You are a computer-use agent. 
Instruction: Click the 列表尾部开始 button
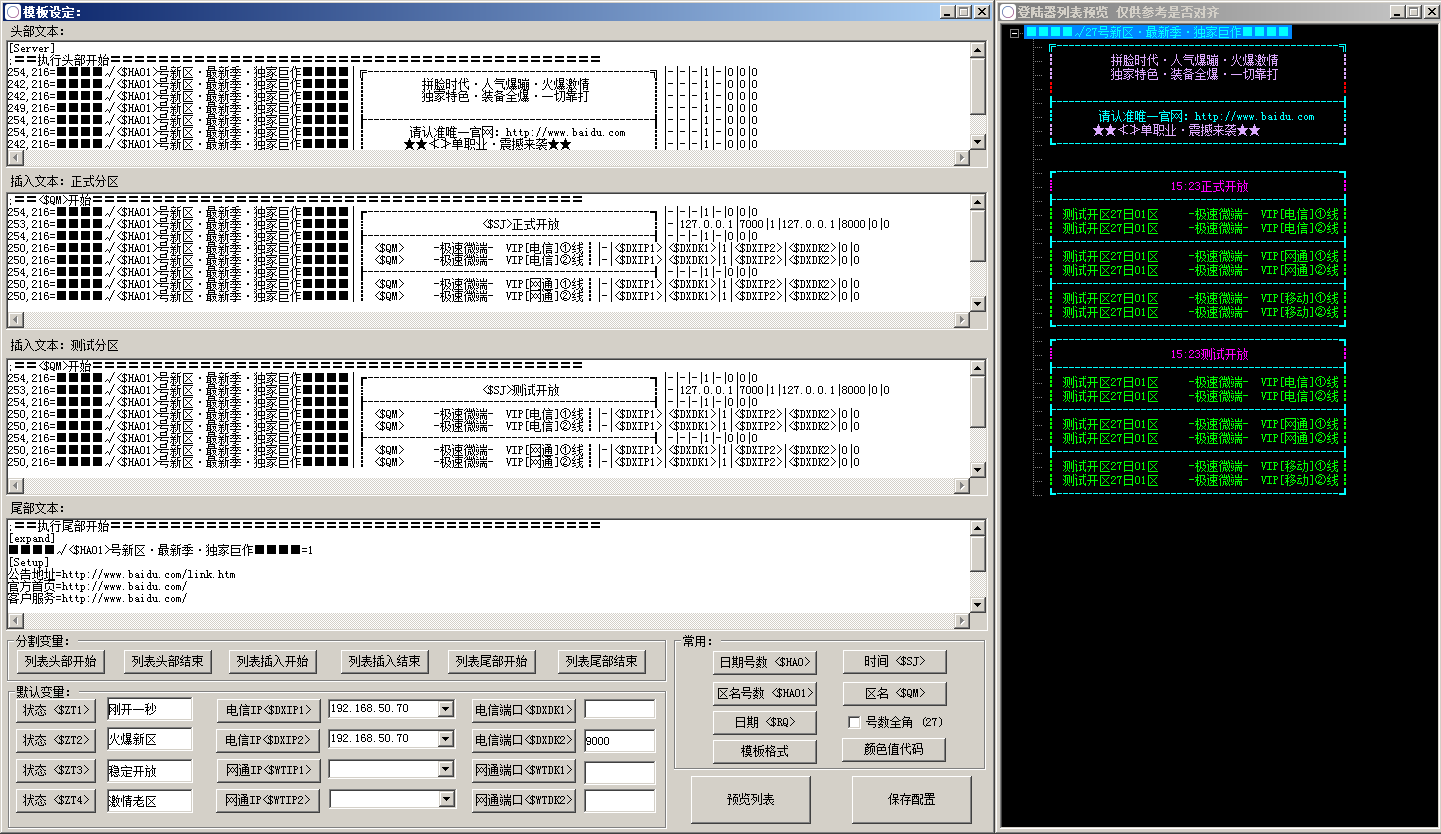click(x=491, y=662)
